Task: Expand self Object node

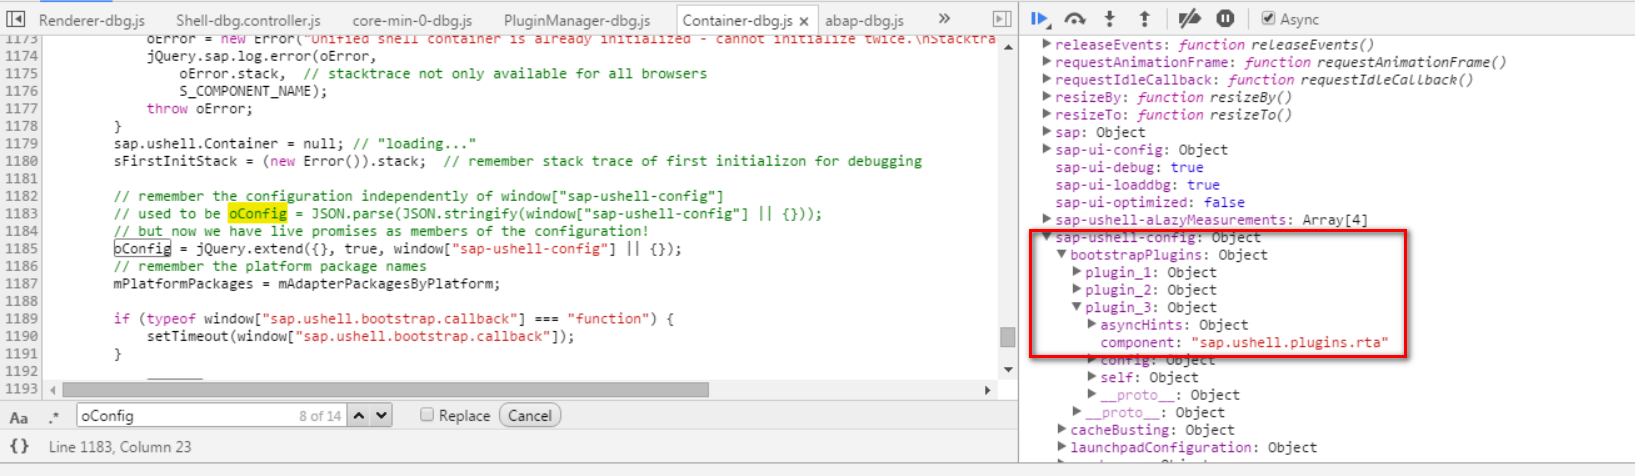Action: [x=1092, y=377]
